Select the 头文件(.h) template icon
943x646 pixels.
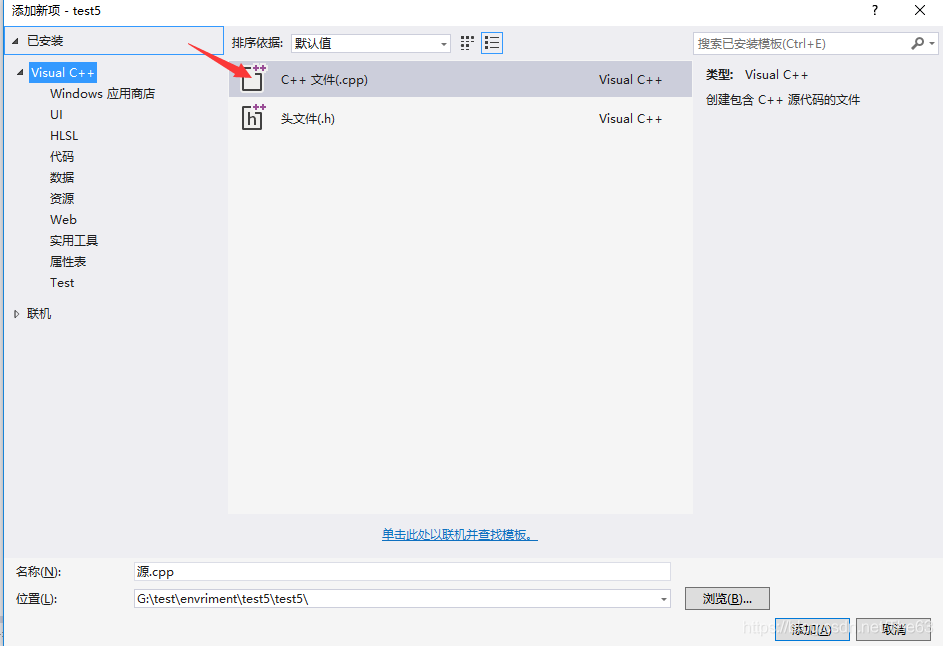coord(253,118)
